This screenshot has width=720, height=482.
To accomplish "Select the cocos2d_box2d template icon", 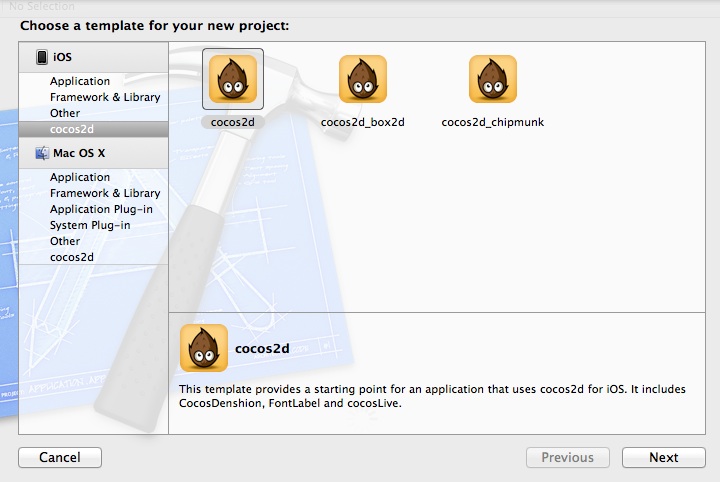I will point(363,79).
